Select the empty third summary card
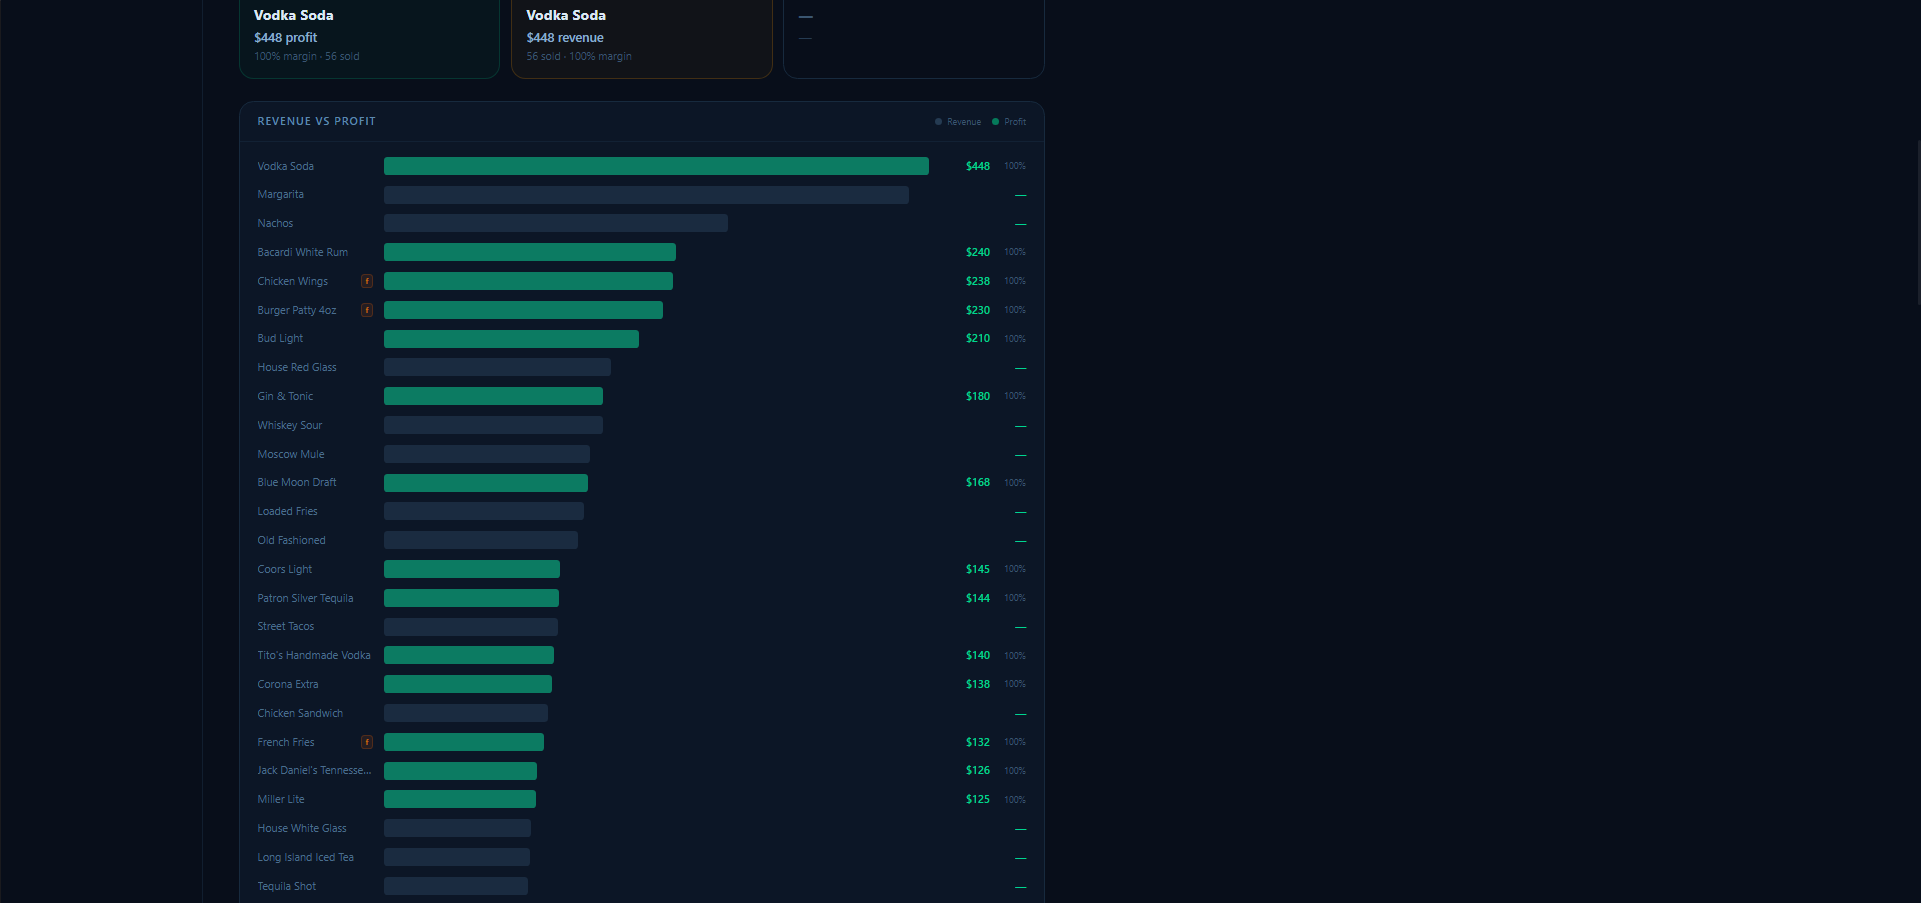Viewport: 1921px width, 903px height. click(913, 36)
